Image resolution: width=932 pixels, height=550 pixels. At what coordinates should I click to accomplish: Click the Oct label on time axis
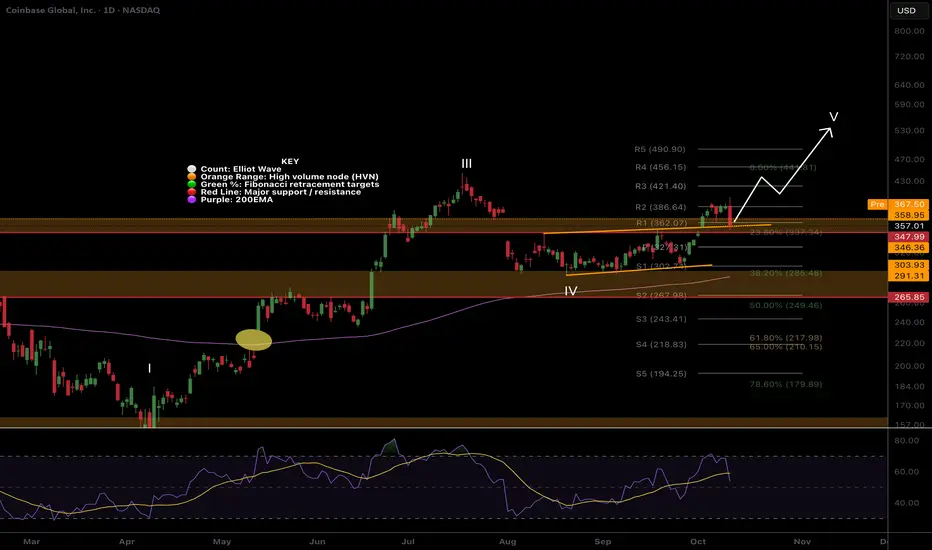[698, 542]
